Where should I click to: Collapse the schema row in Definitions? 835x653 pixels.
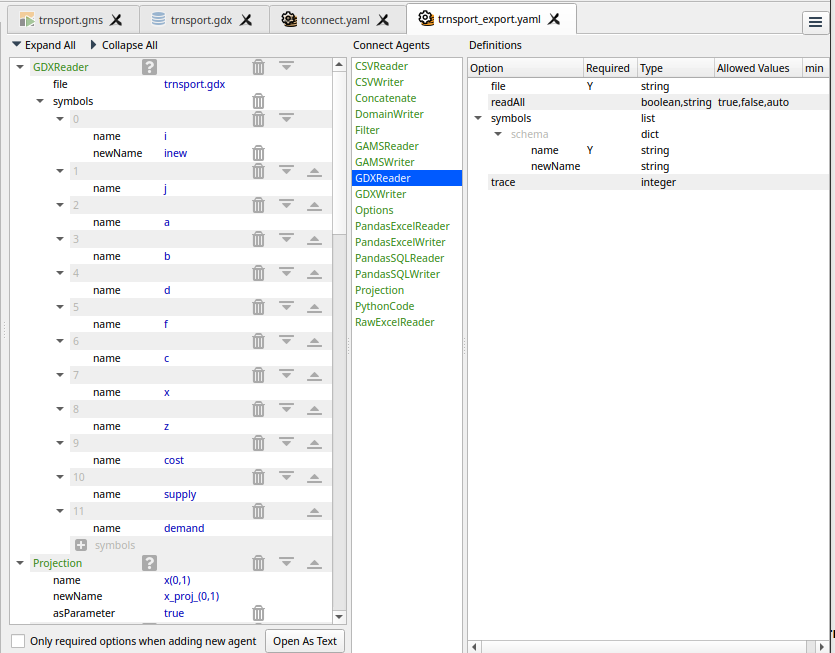(x=498, y=134)
